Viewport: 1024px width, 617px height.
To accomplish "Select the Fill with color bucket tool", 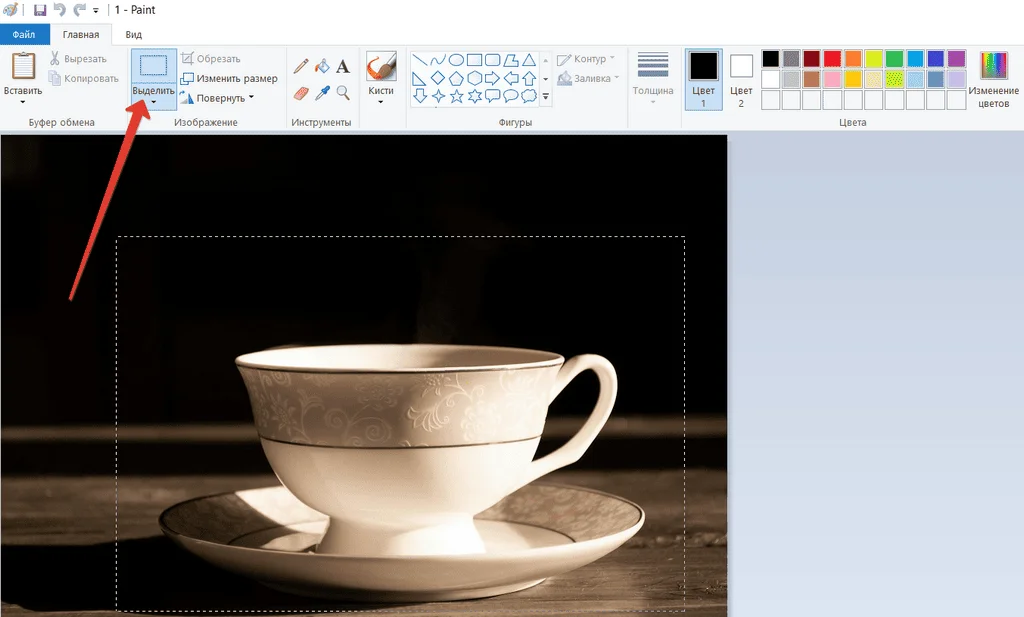I will pos(322,67).
